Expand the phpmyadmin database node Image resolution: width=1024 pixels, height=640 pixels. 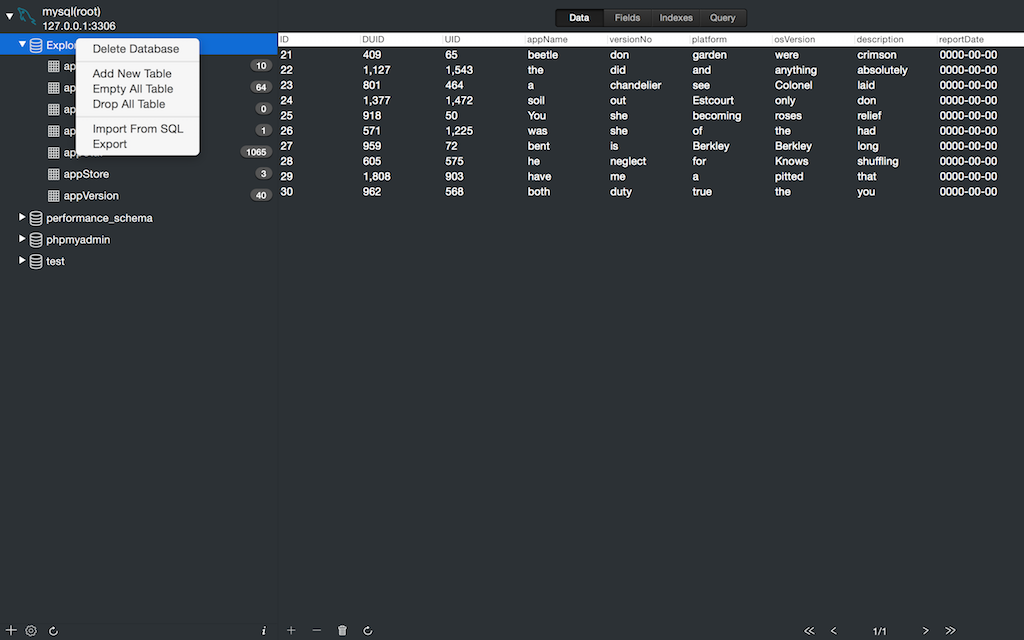tap(23, 239)
